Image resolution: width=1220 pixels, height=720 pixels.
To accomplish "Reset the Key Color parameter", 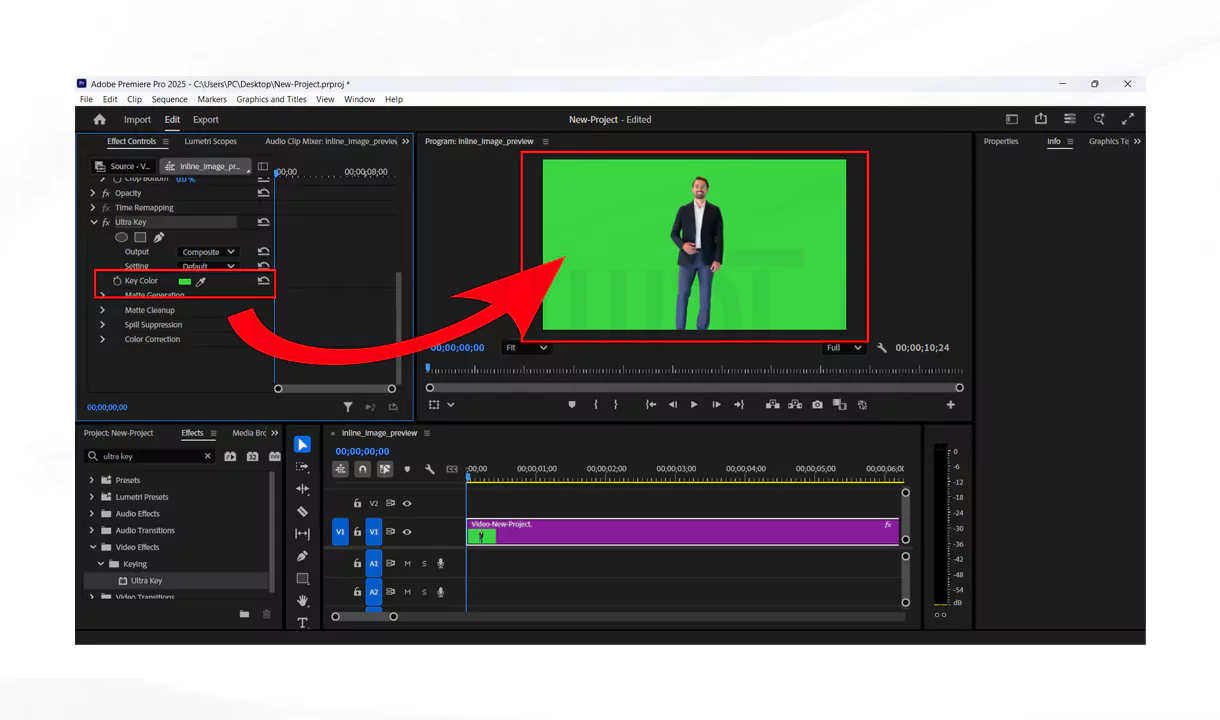I will click(263, 281).
